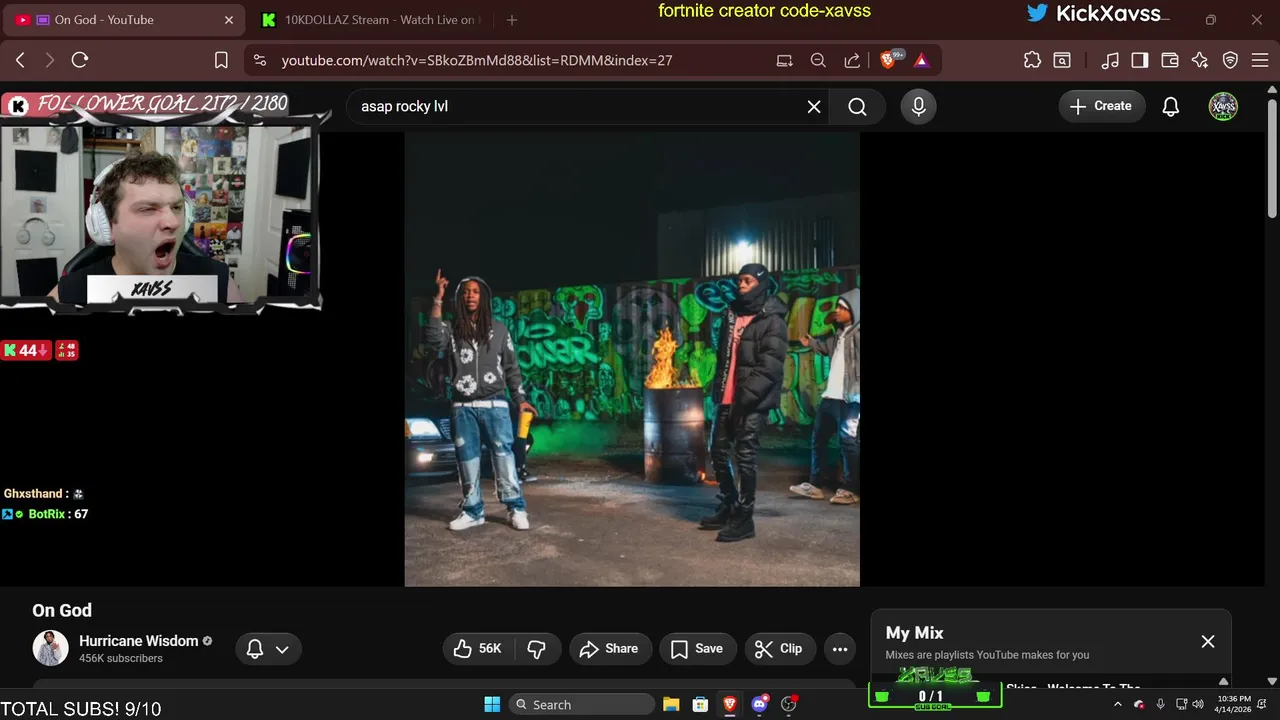This screenshot has width=1280, height=720.
Task: Open Brave tab search icon
Action: [1062, 60]
